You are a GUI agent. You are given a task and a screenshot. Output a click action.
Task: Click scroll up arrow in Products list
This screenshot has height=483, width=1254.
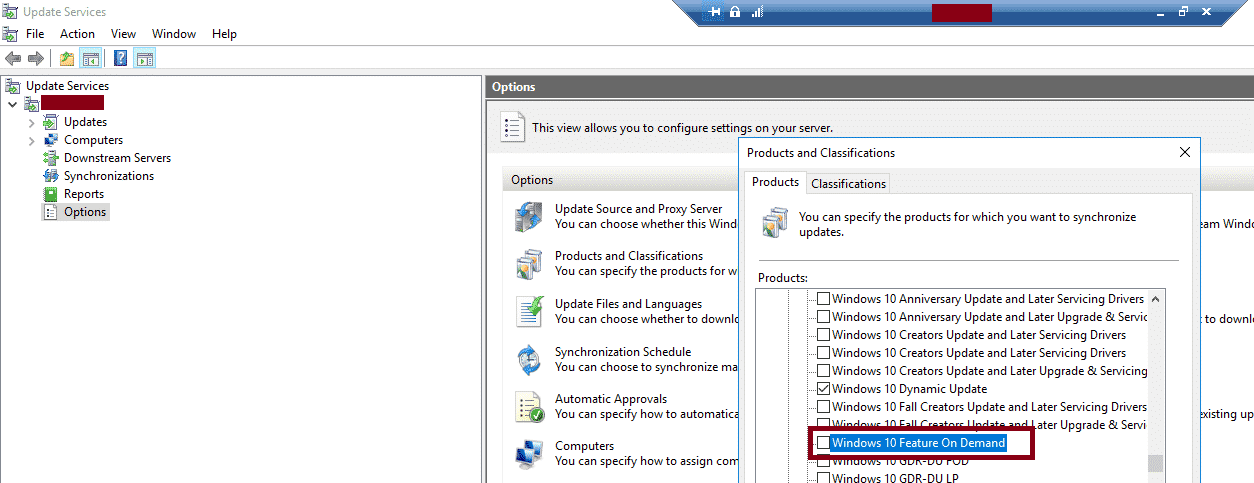click(1156, 299)
